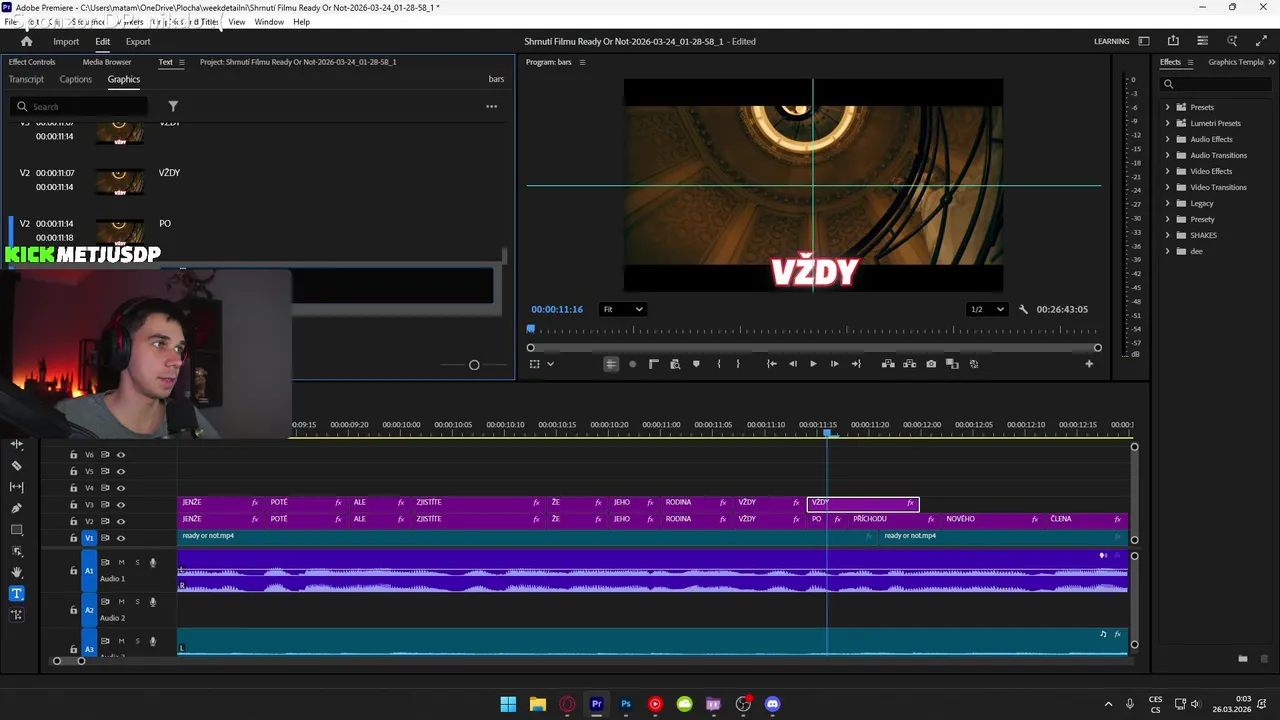
Task: Mute the Audio 1 track
Action: pyautogui.click(x=121, y=562)
